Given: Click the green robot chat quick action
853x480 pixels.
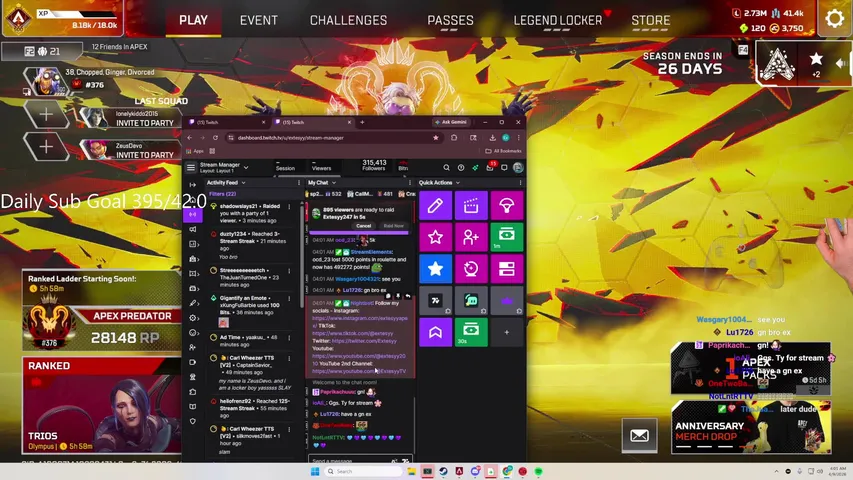Looking at the screenshot, I should click(471, 300).
